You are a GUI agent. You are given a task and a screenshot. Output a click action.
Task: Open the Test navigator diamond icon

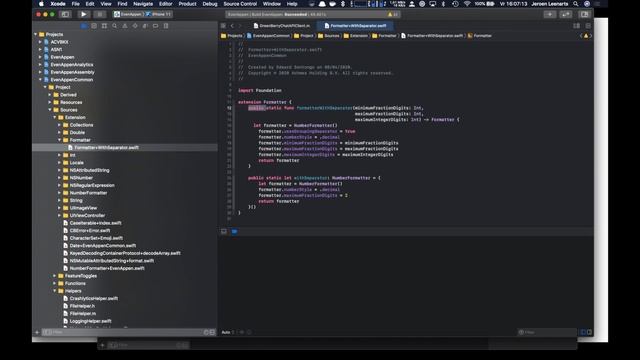(x=135, y=26)
